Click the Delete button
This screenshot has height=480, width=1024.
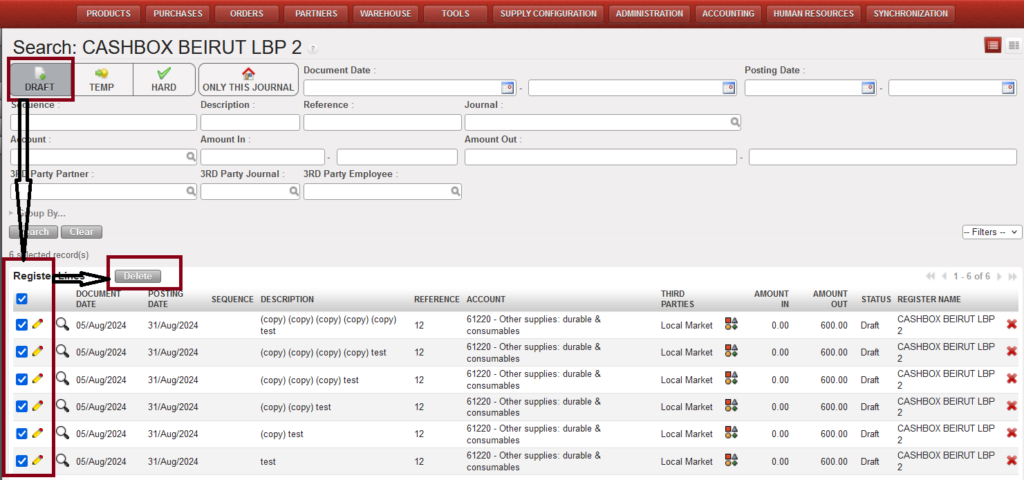138,276
